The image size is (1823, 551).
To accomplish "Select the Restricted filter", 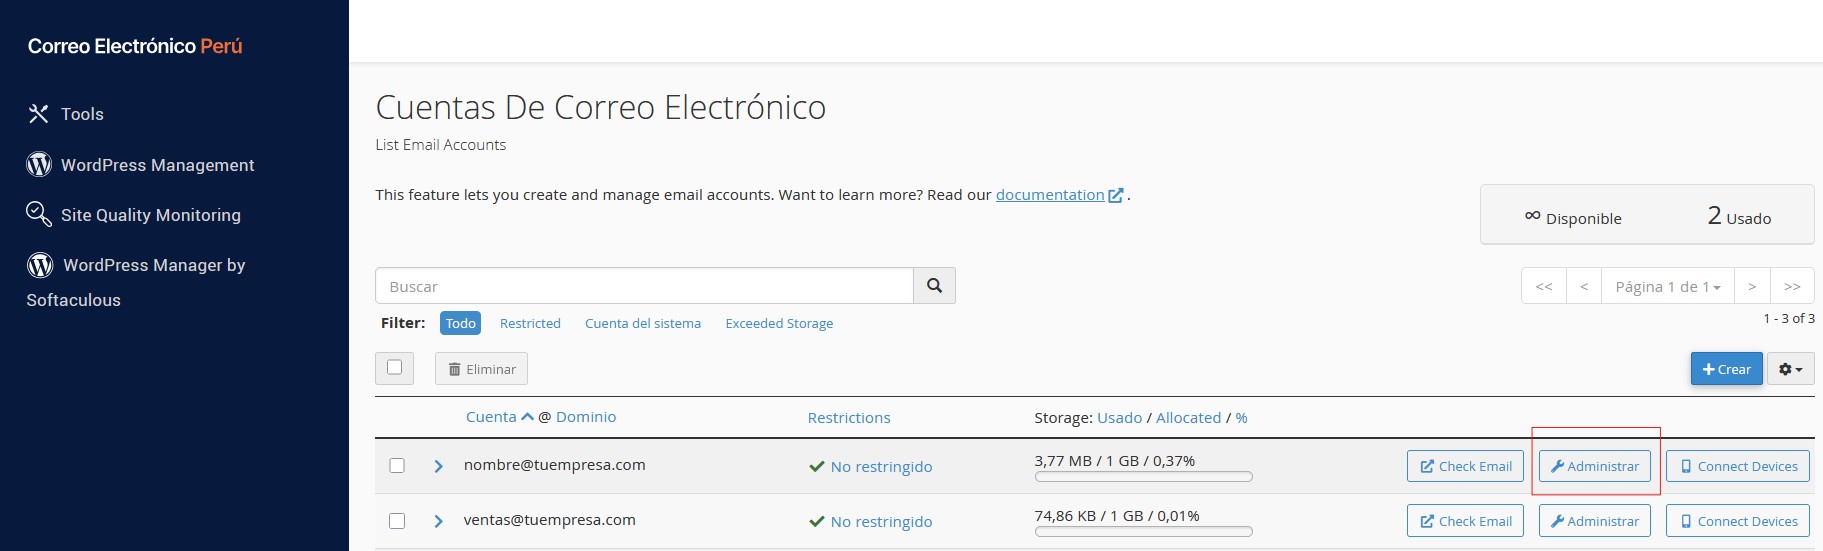I will (530, 323).
